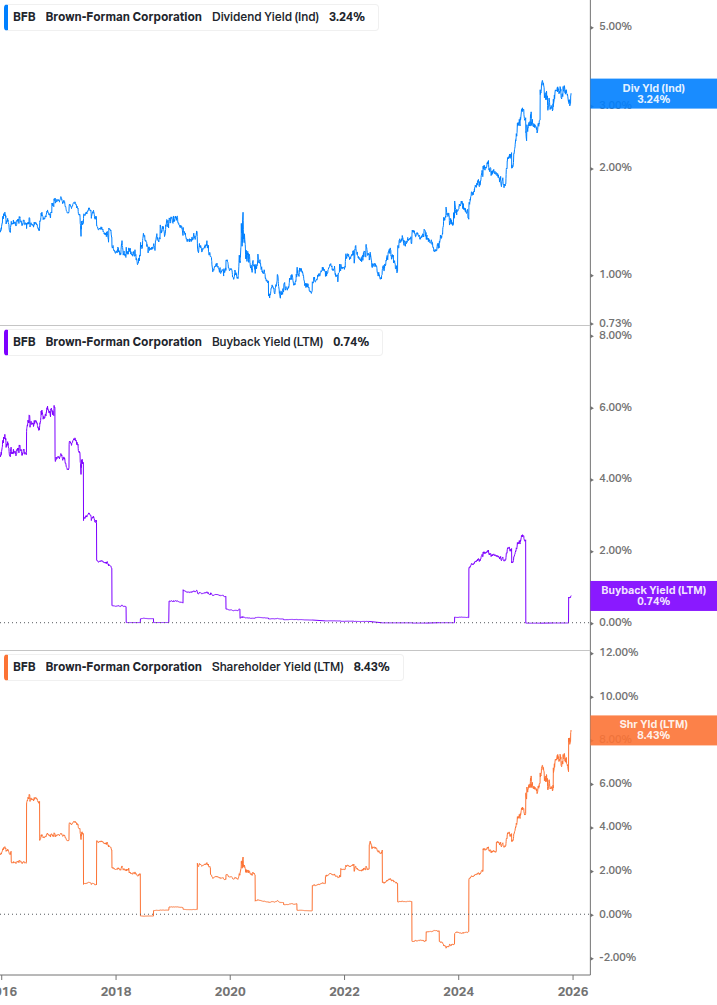Screen dimensions: 717x1005
Task: Click the purple Buyback Yield 0.74% axis tag
Action: point(654,596)
